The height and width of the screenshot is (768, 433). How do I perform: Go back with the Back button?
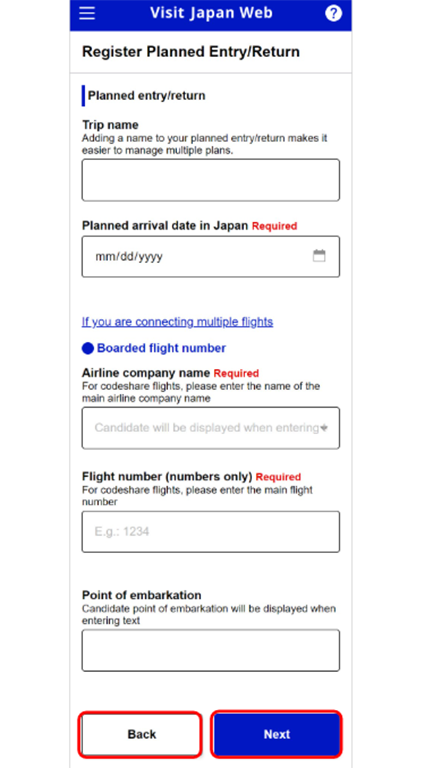coord(141,734)
